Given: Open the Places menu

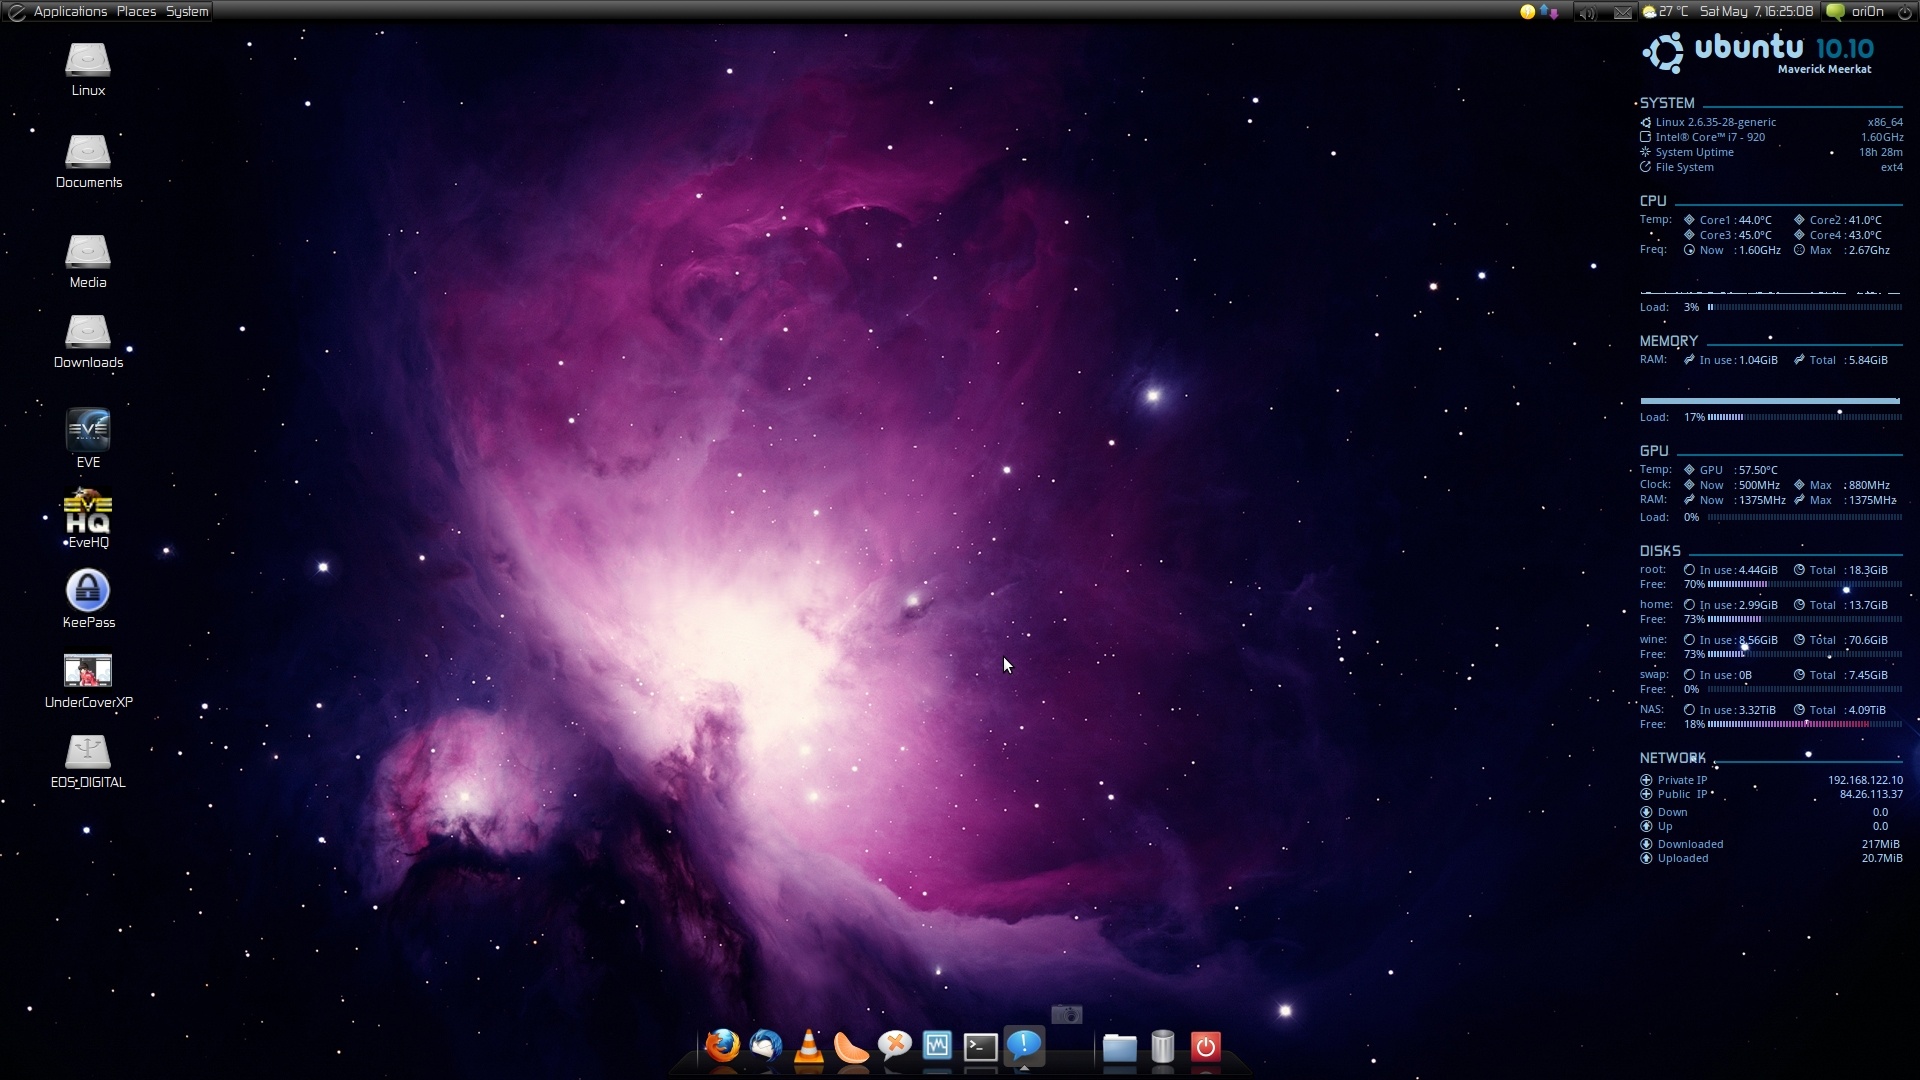Looking at the screenshot, I should [x=136, y=12].
